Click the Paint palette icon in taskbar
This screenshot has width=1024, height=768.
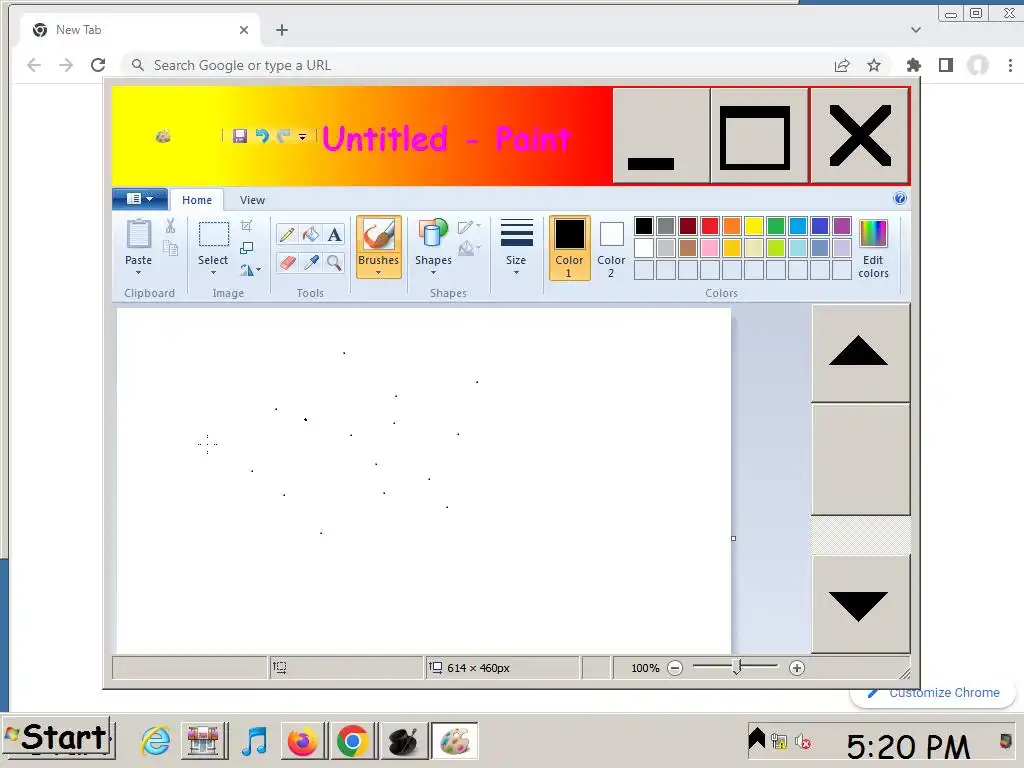455,741
